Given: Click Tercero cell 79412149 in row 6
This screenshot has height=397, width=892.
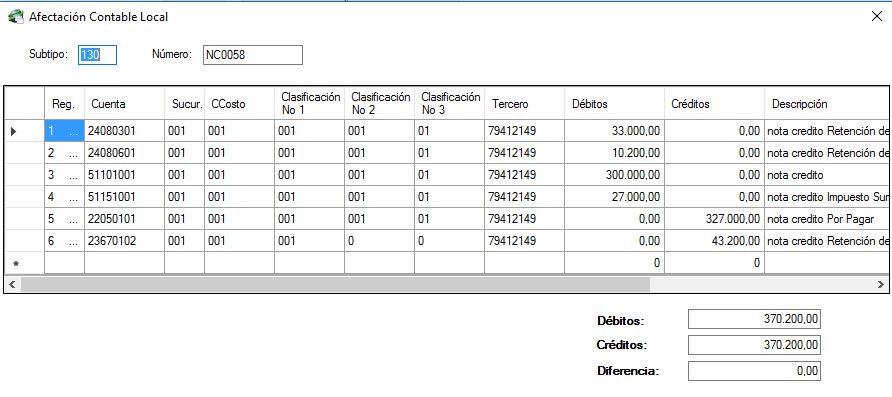Looking at the screenshot, I should (x=524, y=241).
